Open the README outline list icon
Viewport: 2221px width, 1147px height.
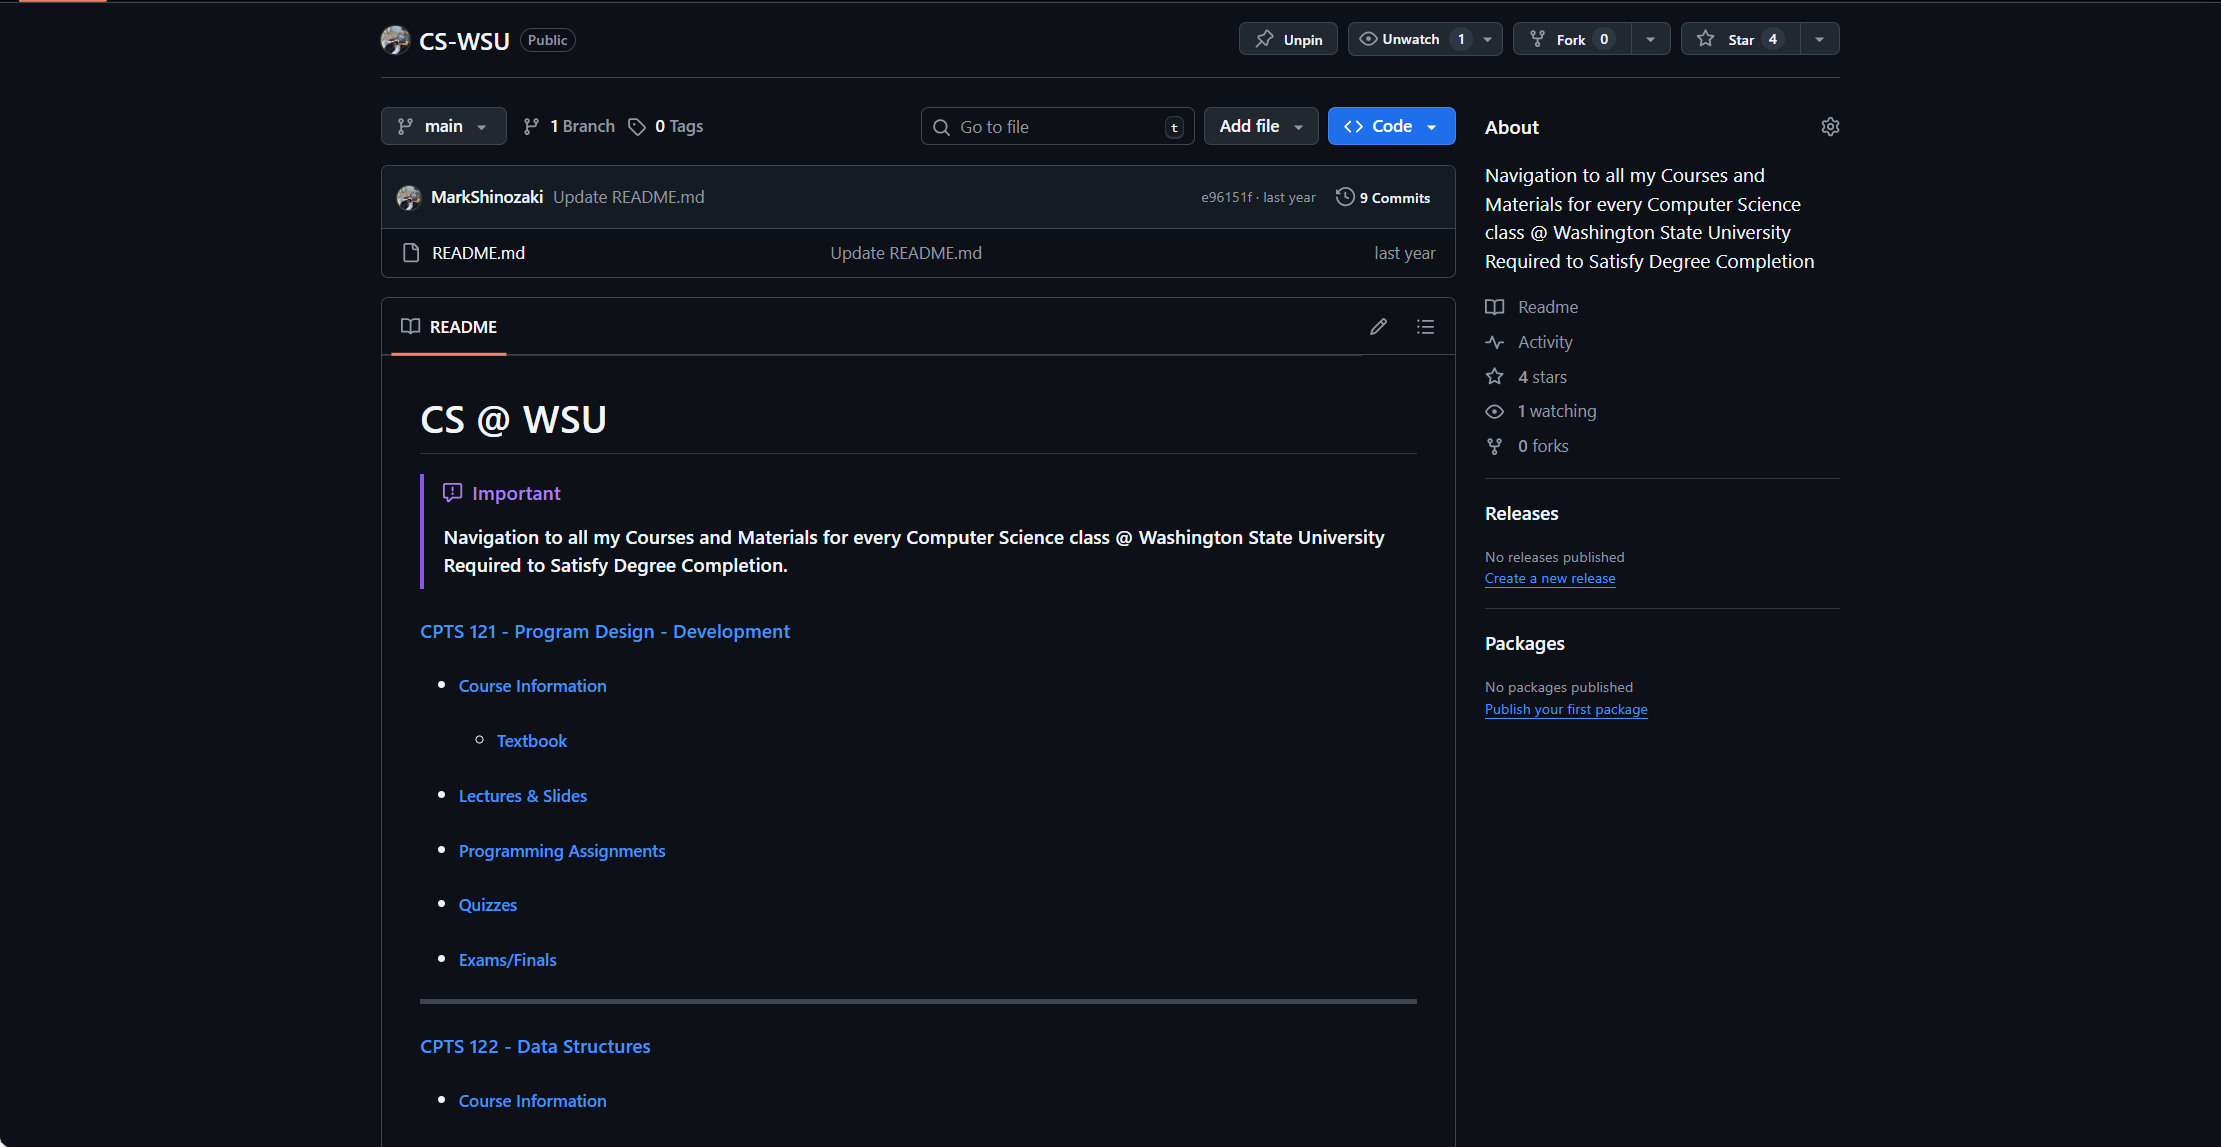(x=1425, y=327)
